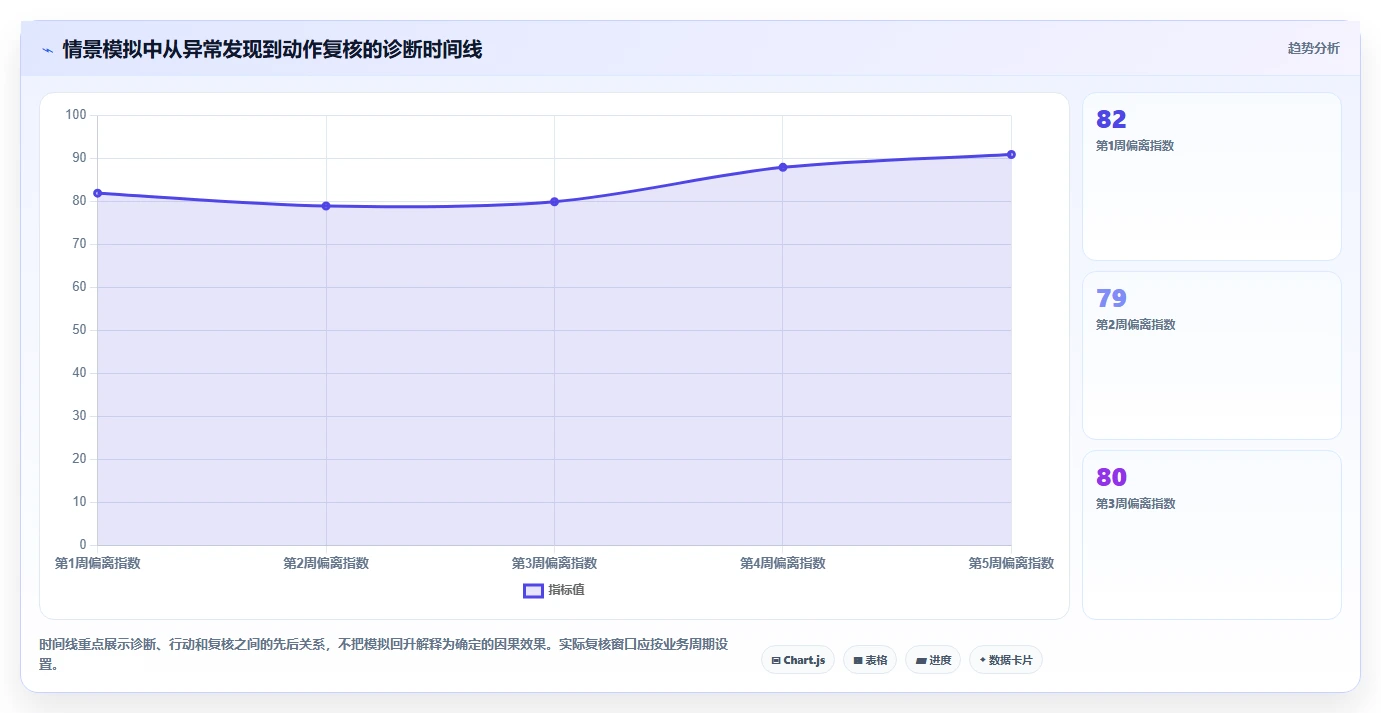This screenshot has height=713, width=1381.
Task: Click the card caption 第3周偏离指数 under 80
Action: (1135, 503)
